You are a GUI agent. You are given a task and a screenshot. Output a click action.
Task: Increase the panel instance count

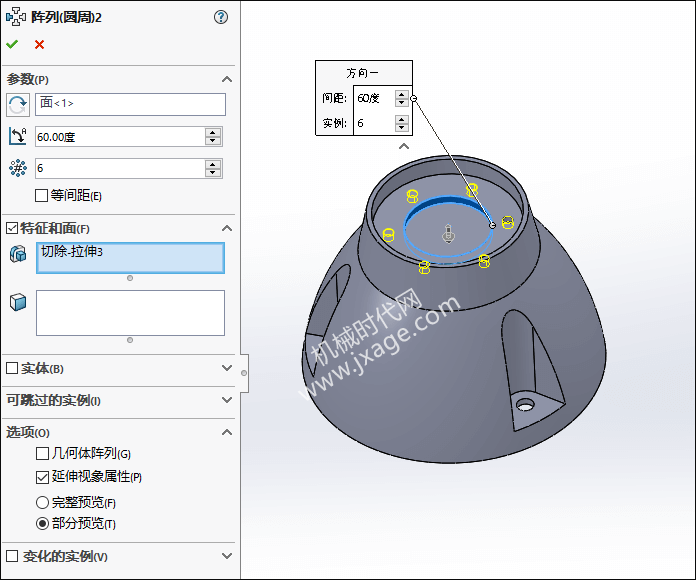(x=213, y=164)
